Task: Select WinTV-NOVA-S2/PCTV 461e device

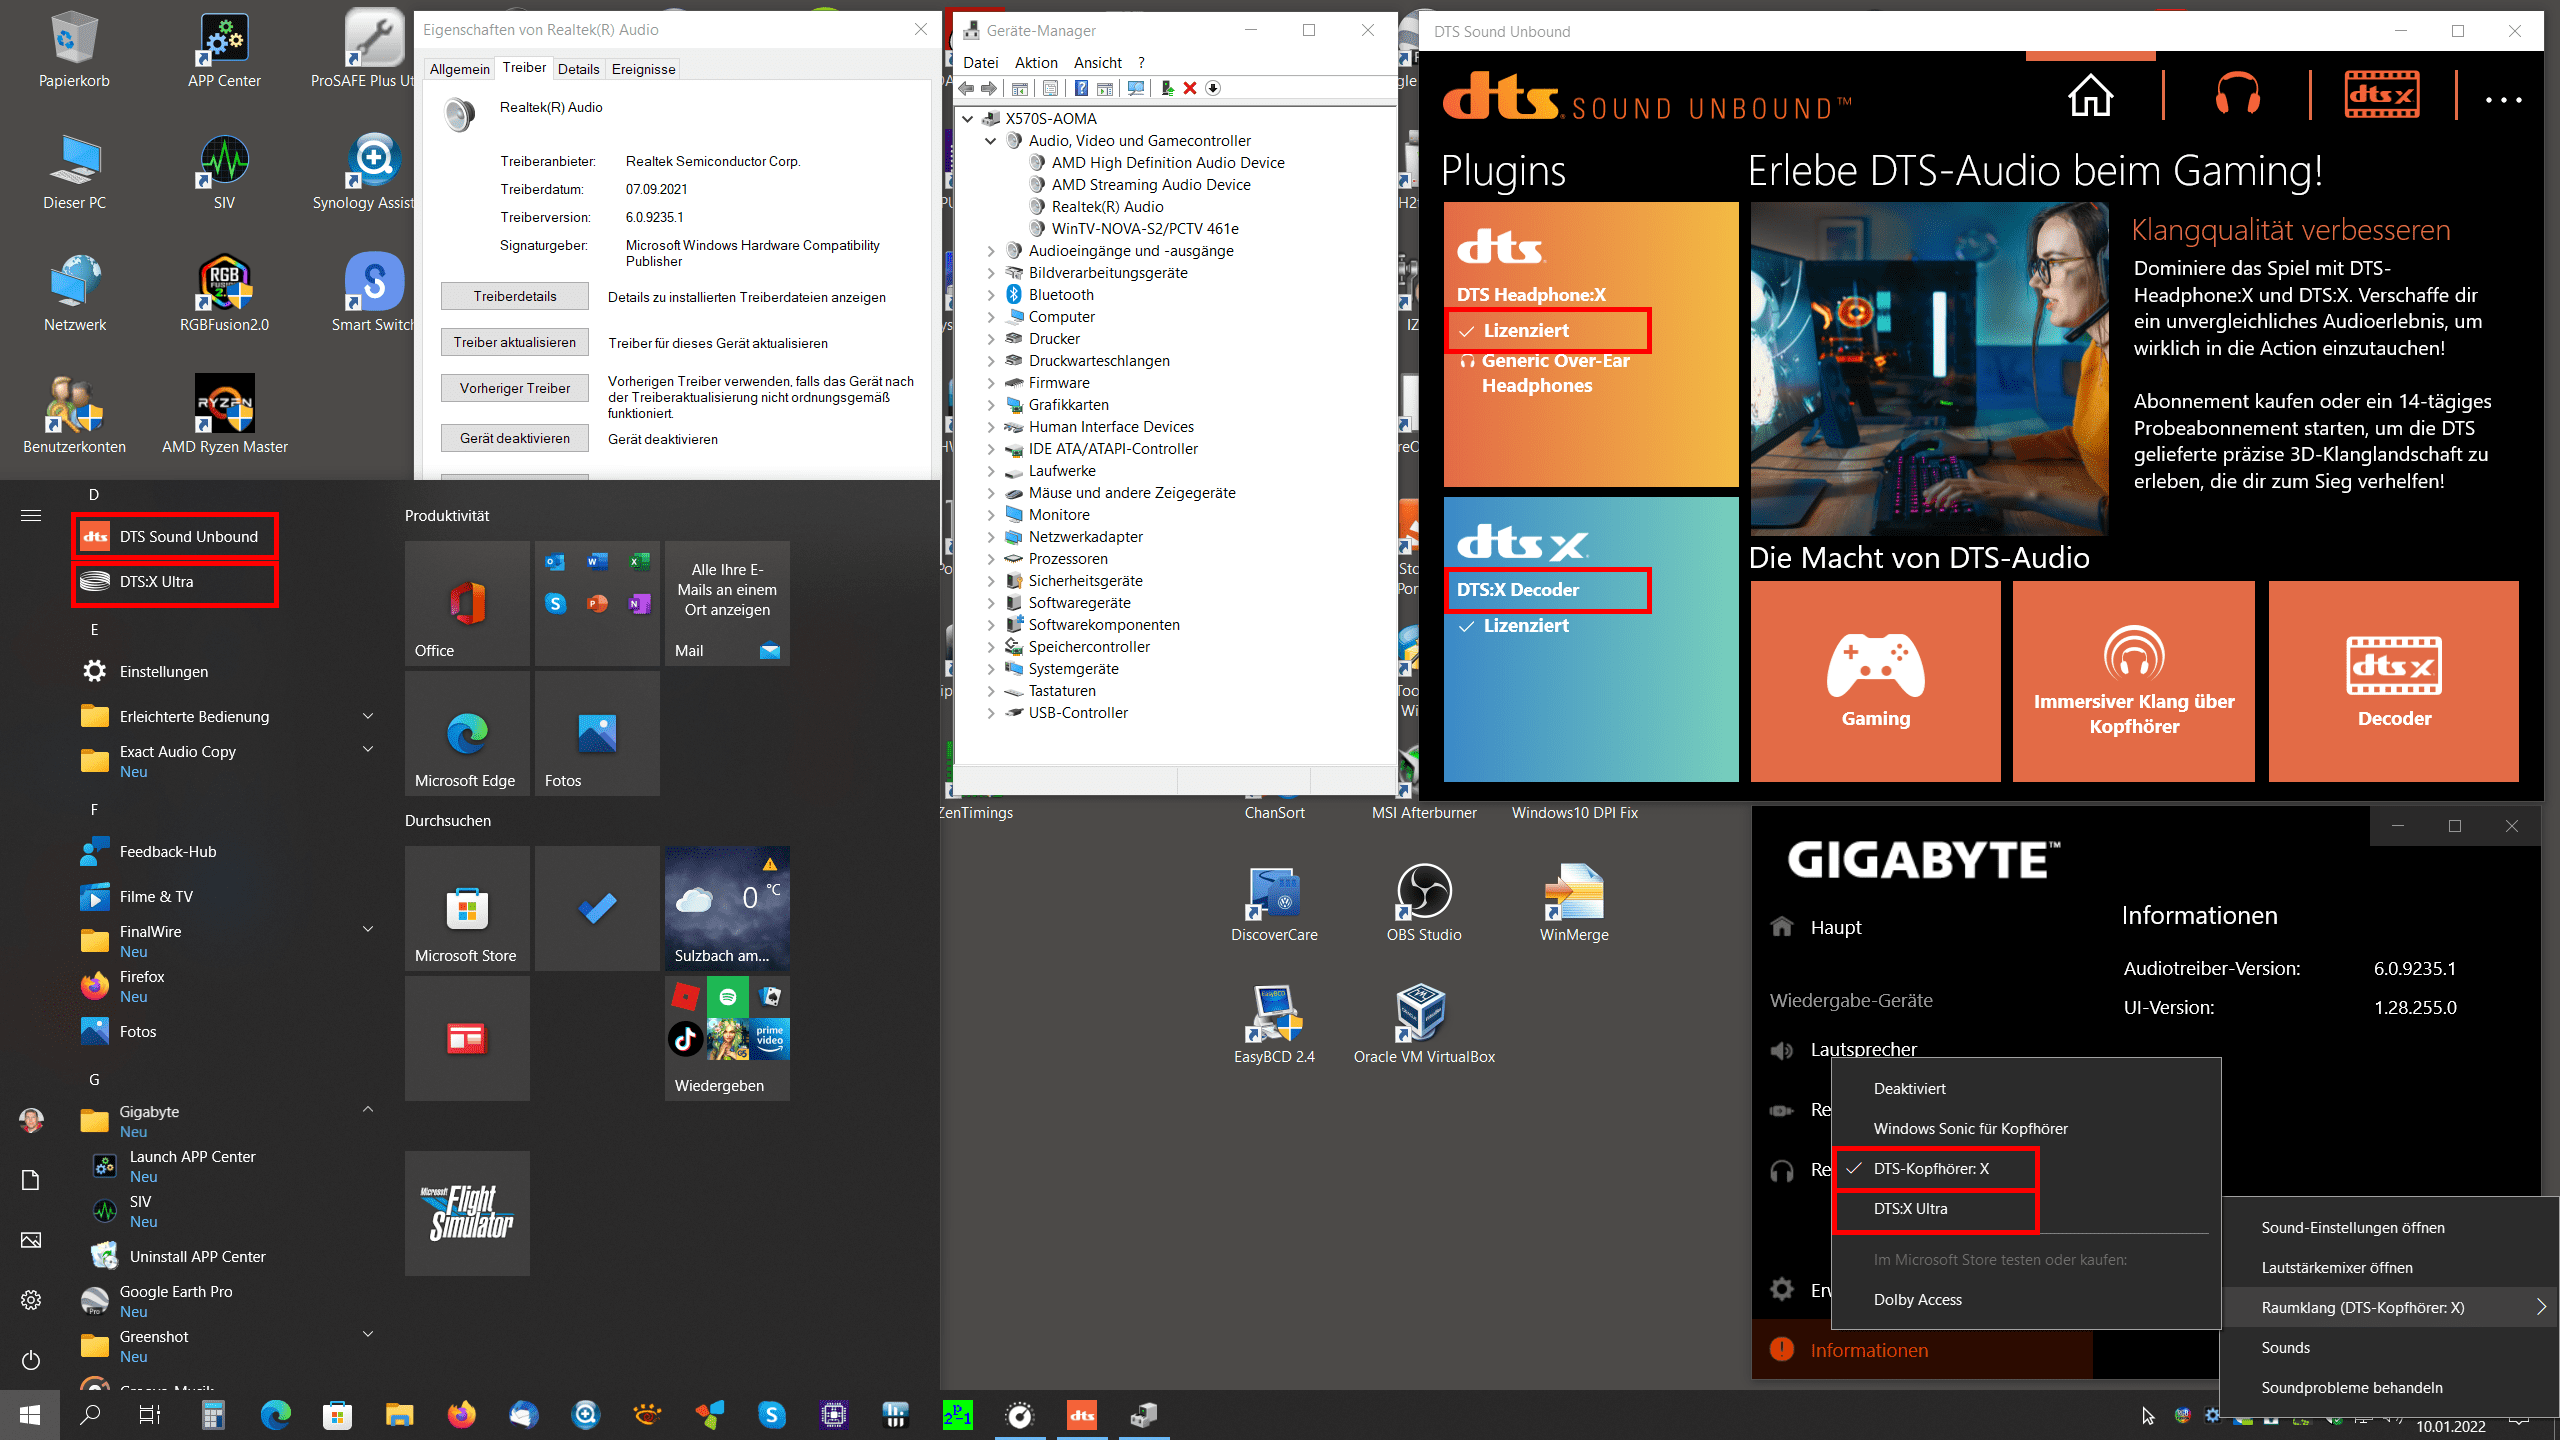Action: pyautogui.click(x=1144, y=229)
